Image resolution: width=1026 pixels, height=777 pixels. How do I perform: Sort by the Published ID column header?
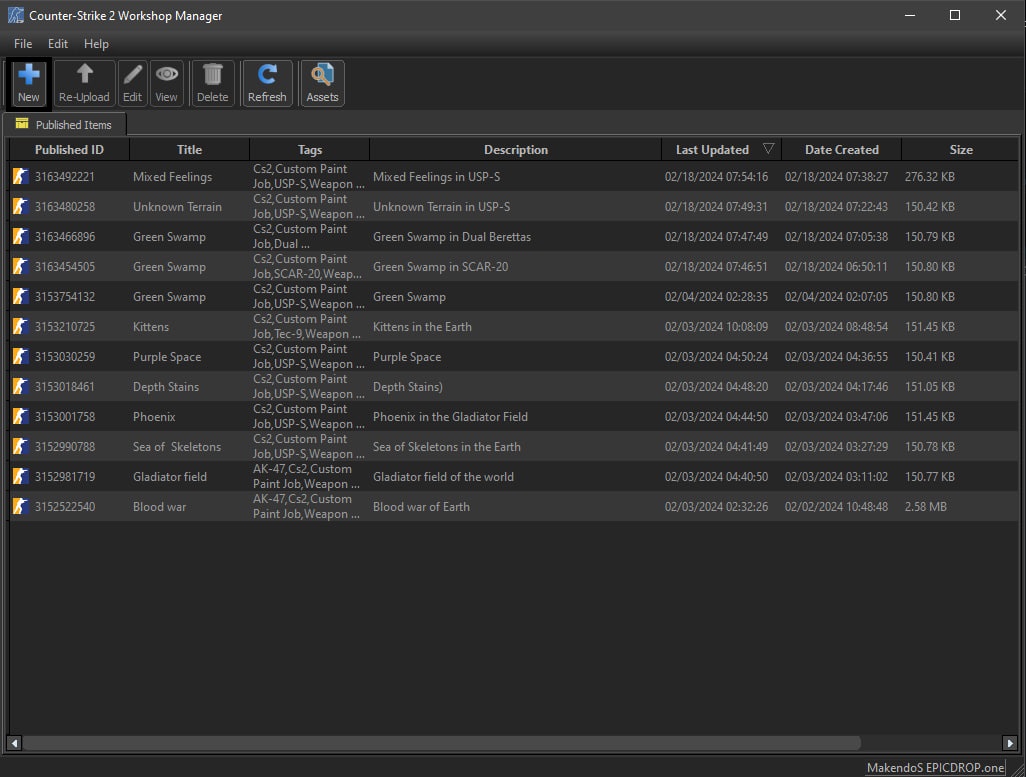[69, 149]
